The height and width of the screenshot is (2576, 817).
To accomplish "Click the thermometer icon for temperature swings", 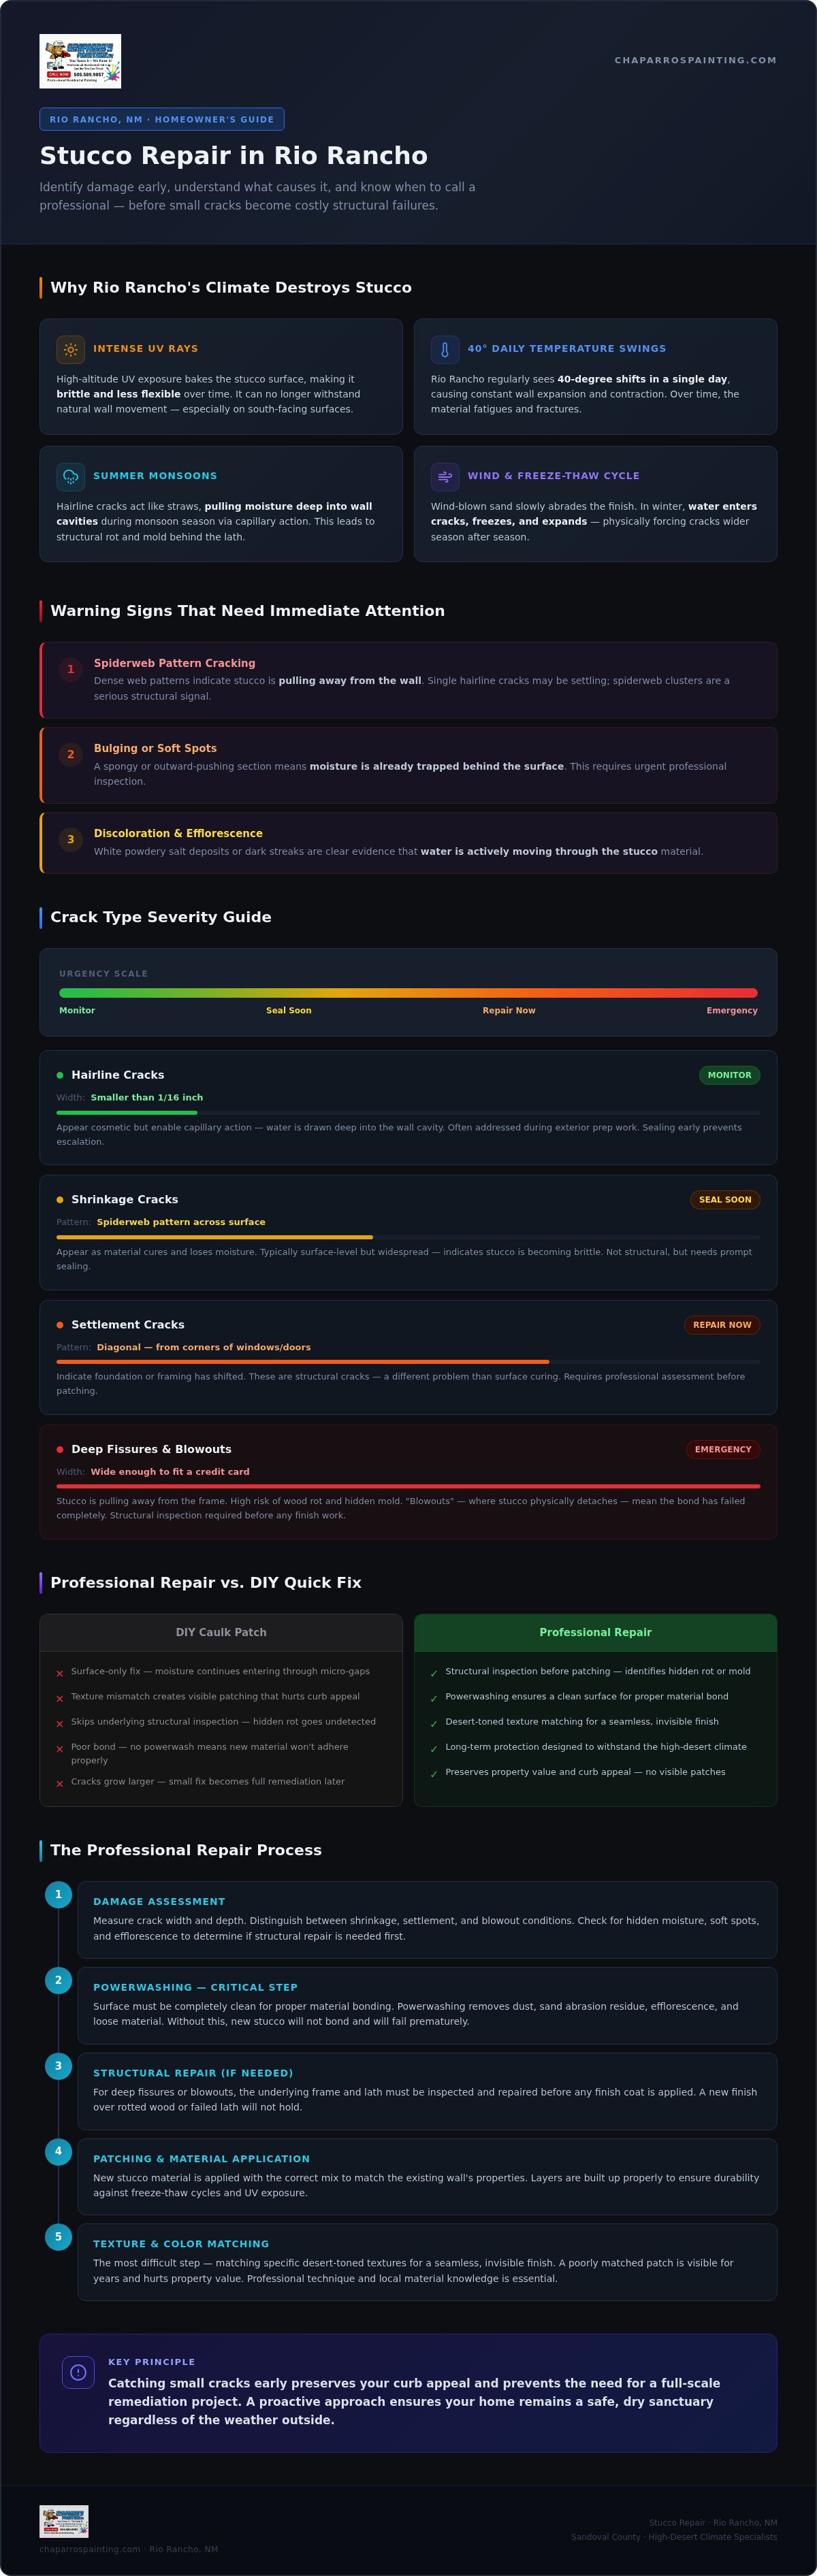I will coord(445,350).
